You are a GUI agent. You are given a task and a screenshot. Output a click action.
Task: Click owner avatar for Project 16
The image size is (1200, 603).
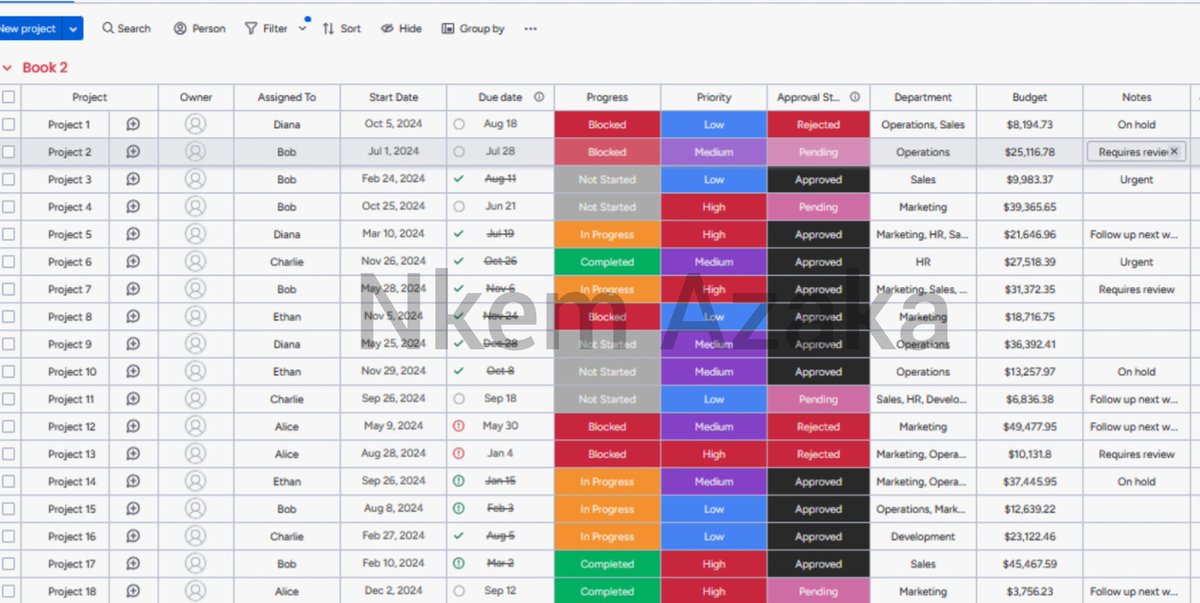(x=195, y=536)
